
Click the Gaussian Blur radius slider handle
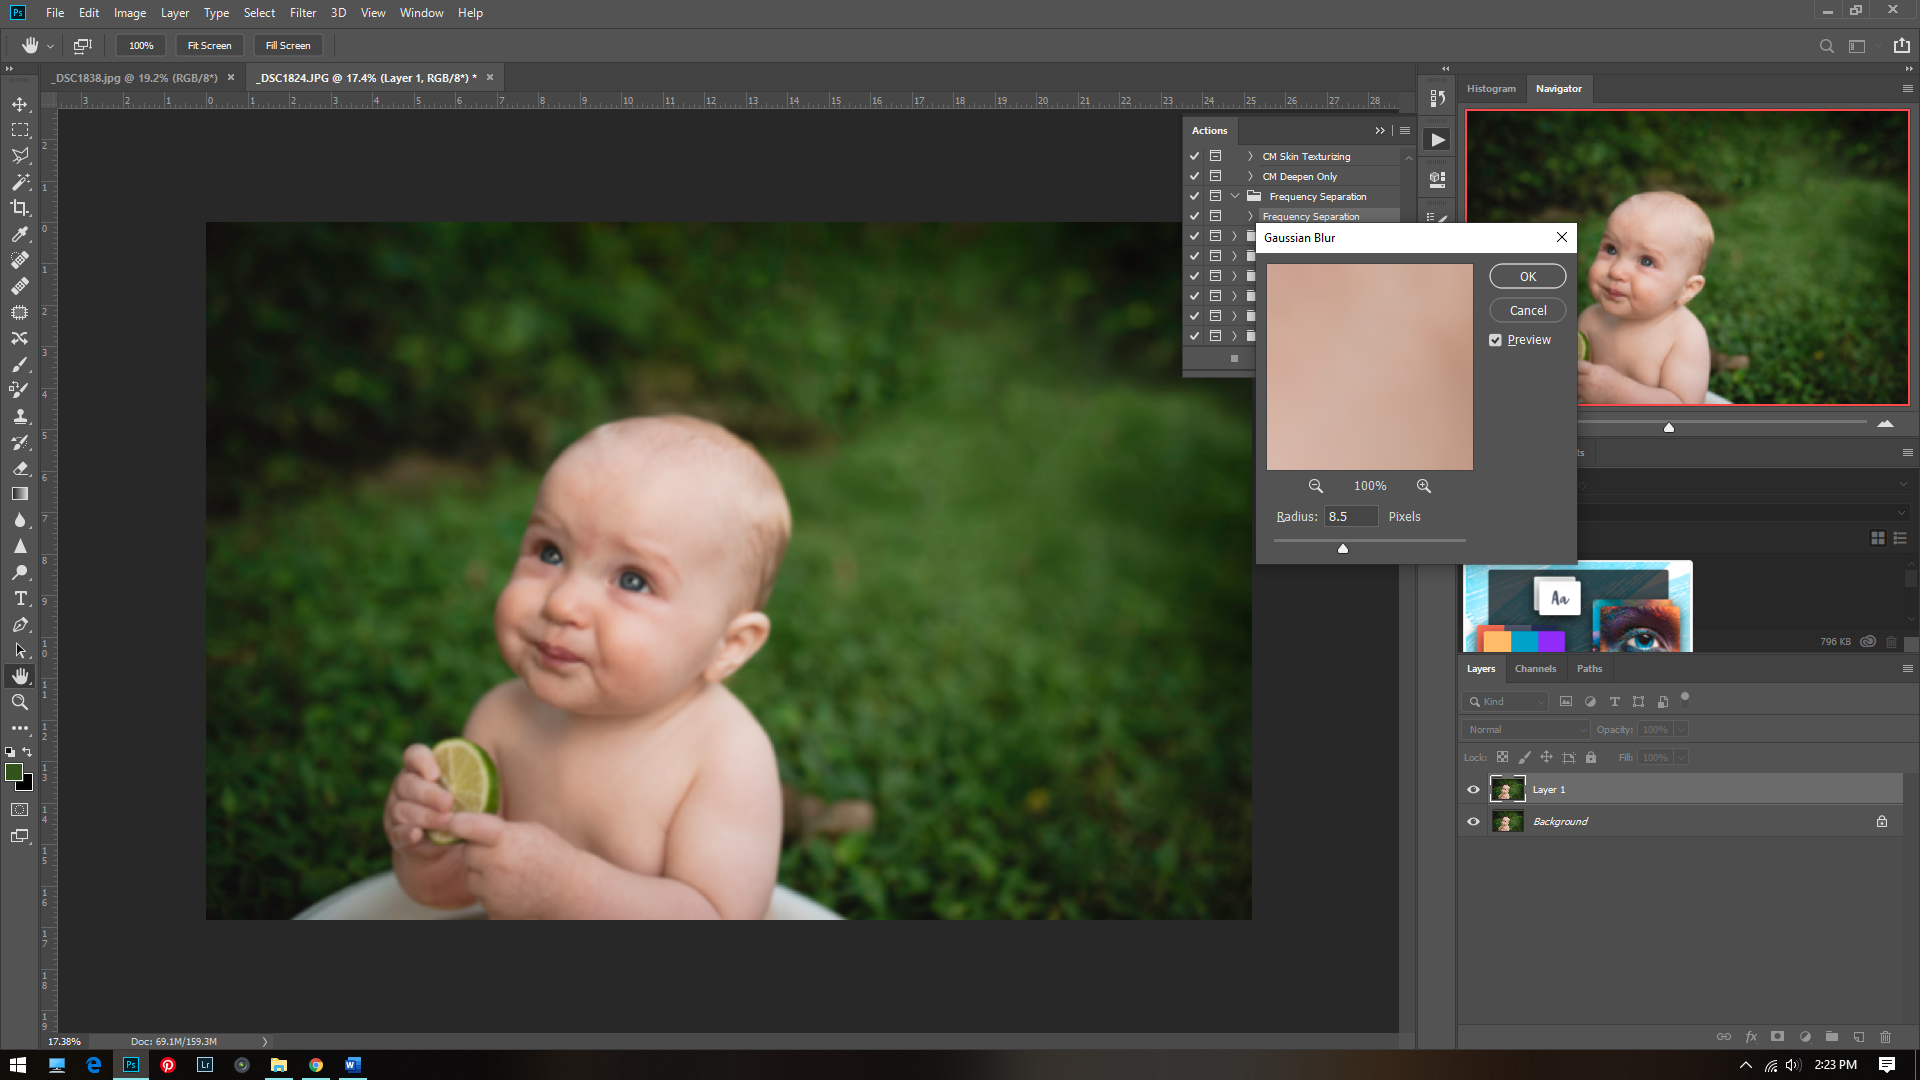coord(1343,548)
